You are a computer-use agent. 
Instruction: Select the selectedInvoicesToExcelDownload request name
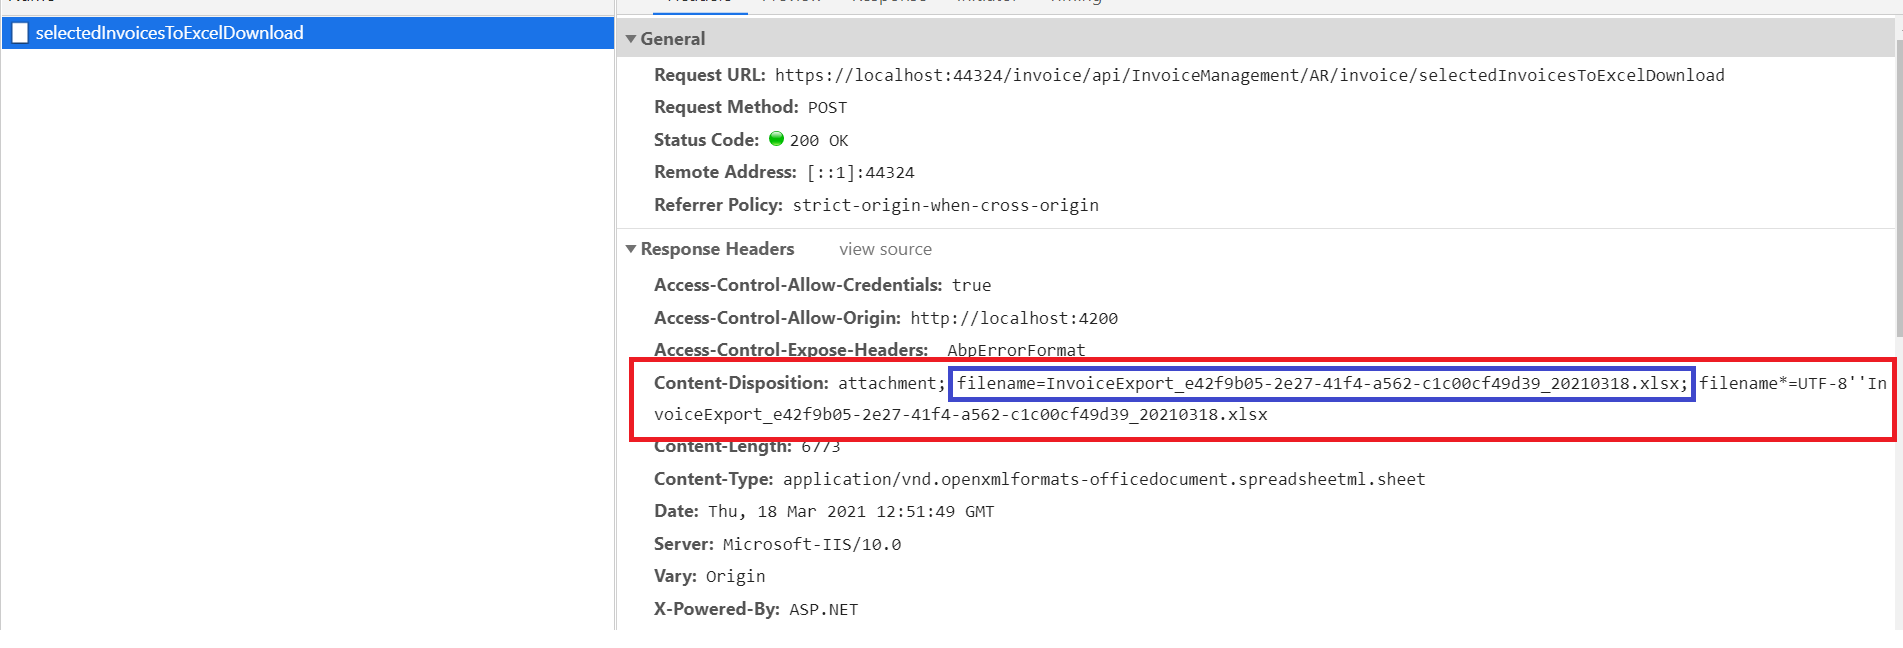[169, 33]
